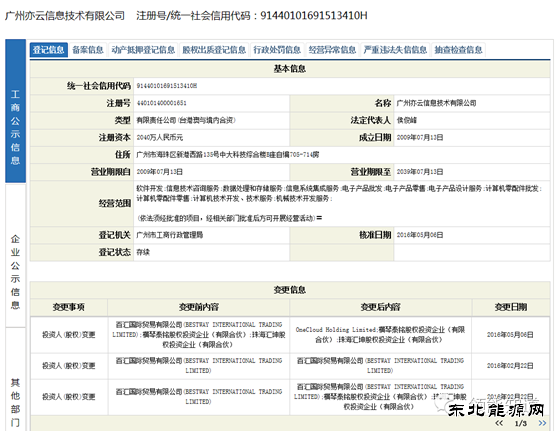Go to previous page with « arrow
This screenshot has height=433, width=558.
499,423
